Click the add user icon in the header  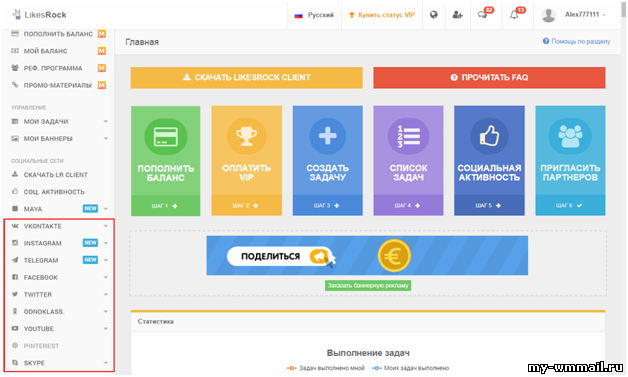[457, 15]
